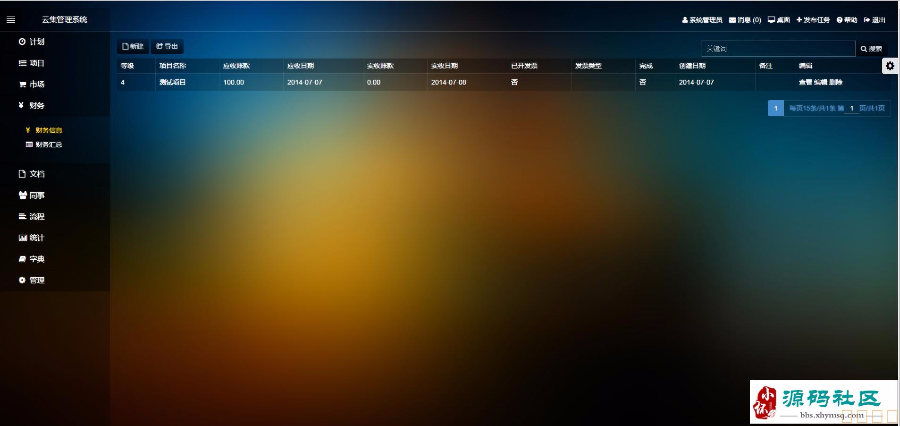Click 删除 (Delete) link in the row

[x=836, y=82]
